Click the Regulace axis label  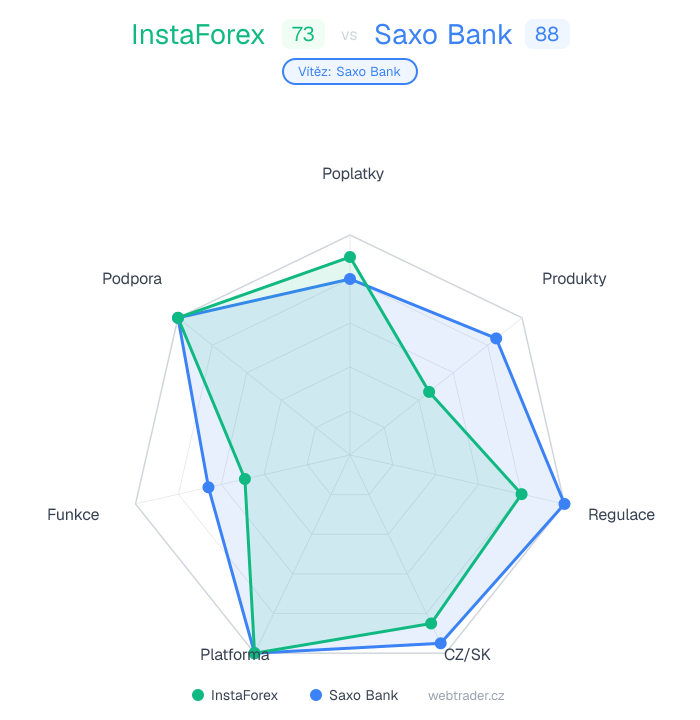[621, 515]
